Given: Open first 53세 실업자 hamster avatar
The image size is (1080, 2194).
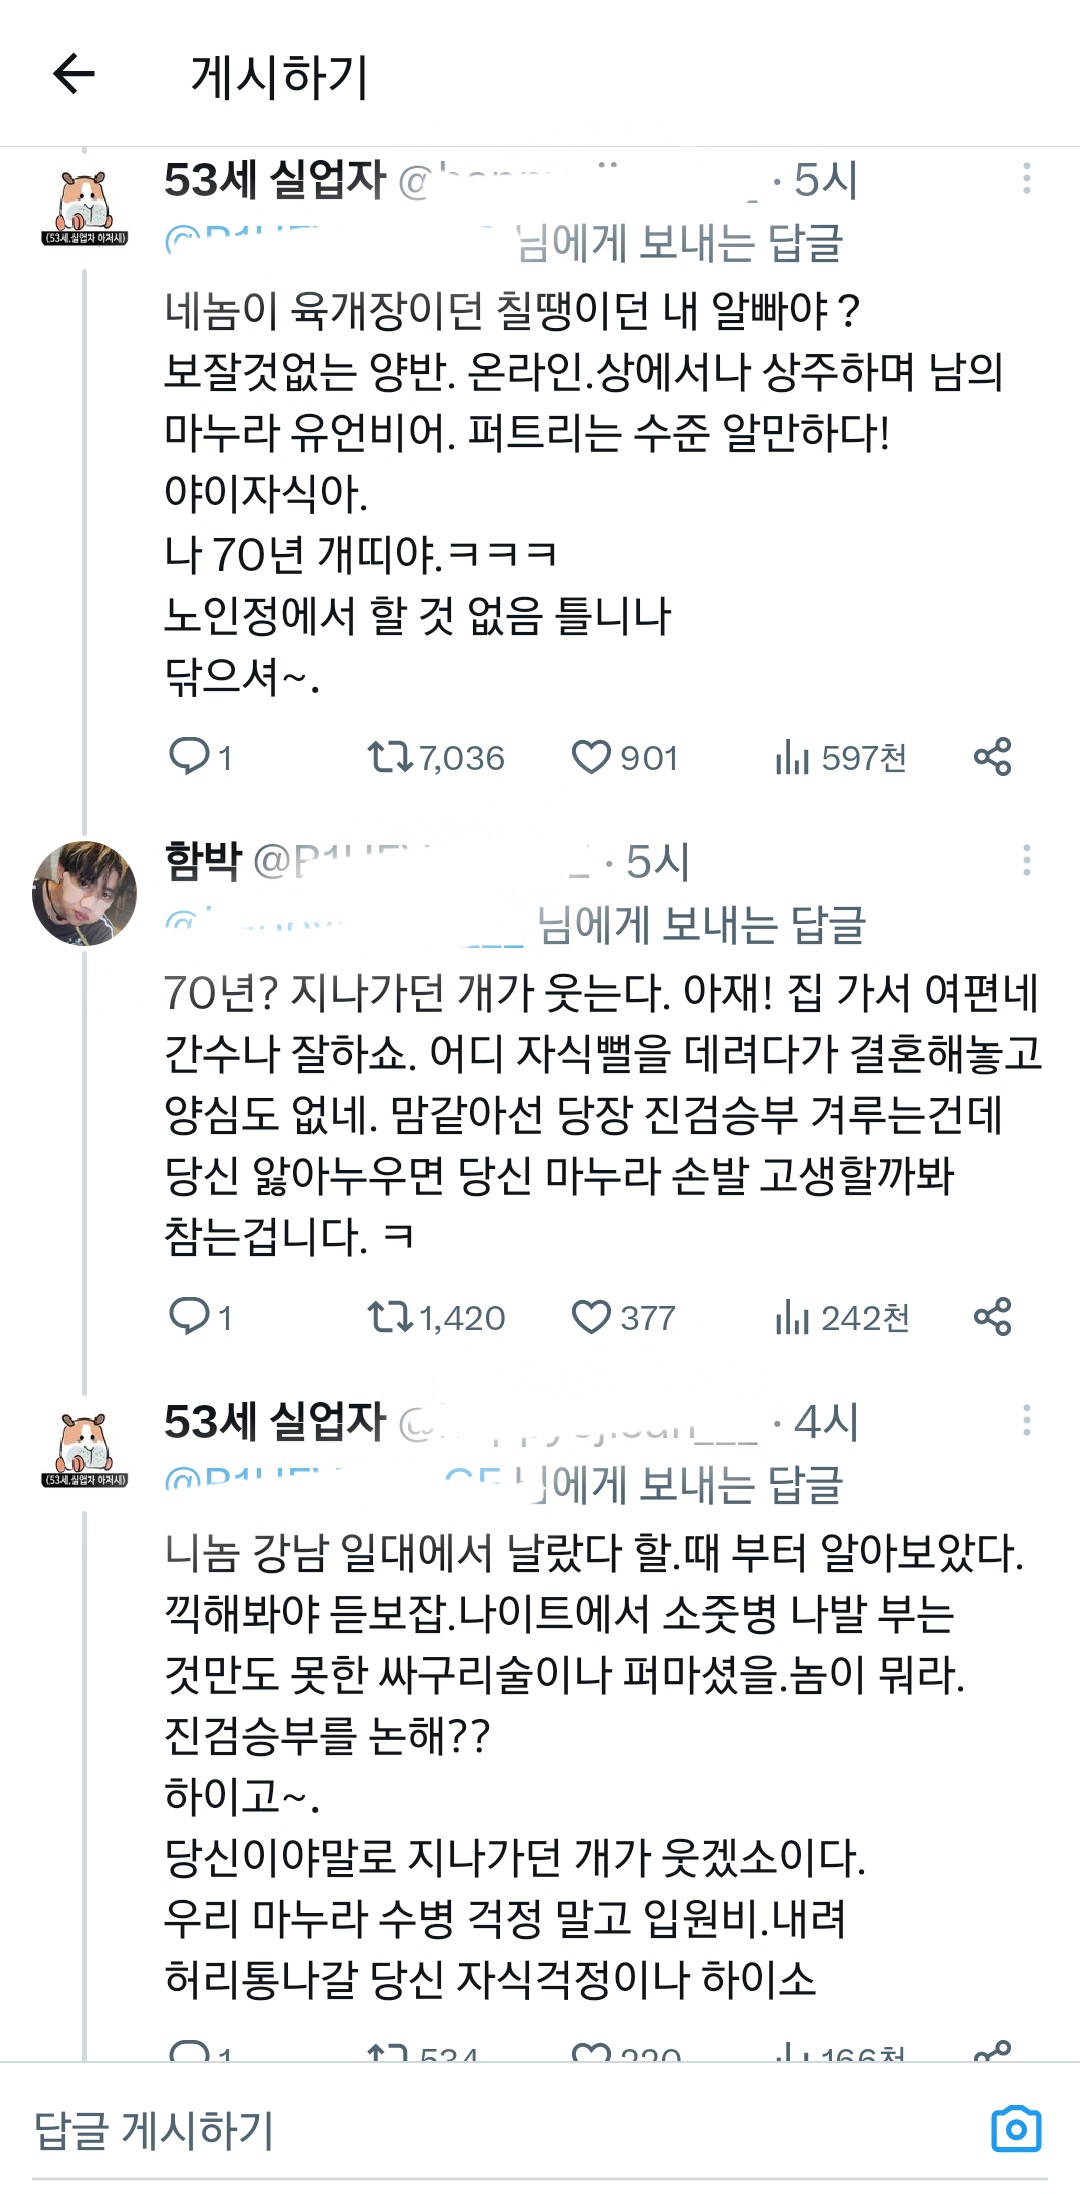Looking at the screenshot, I should 85,208.
